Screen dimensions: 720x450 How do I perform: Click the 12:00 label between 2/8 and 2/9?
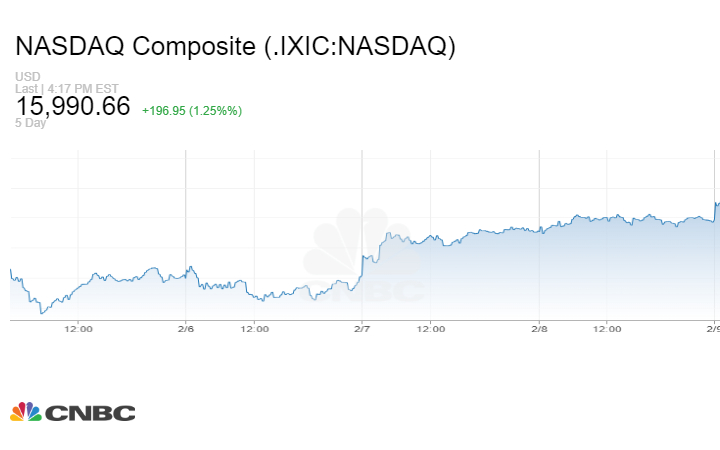[x=607, y=328]
